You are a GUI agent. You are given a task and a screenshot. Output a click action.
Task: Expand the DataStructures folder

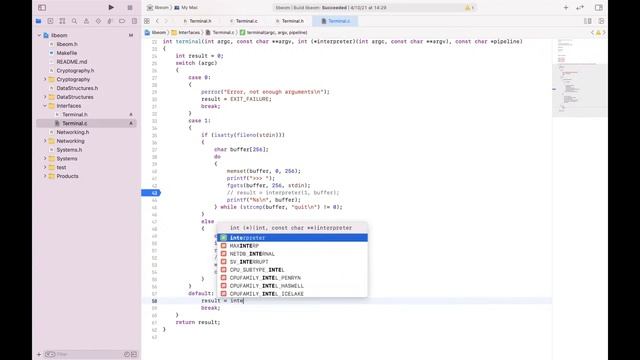[45, 97]
